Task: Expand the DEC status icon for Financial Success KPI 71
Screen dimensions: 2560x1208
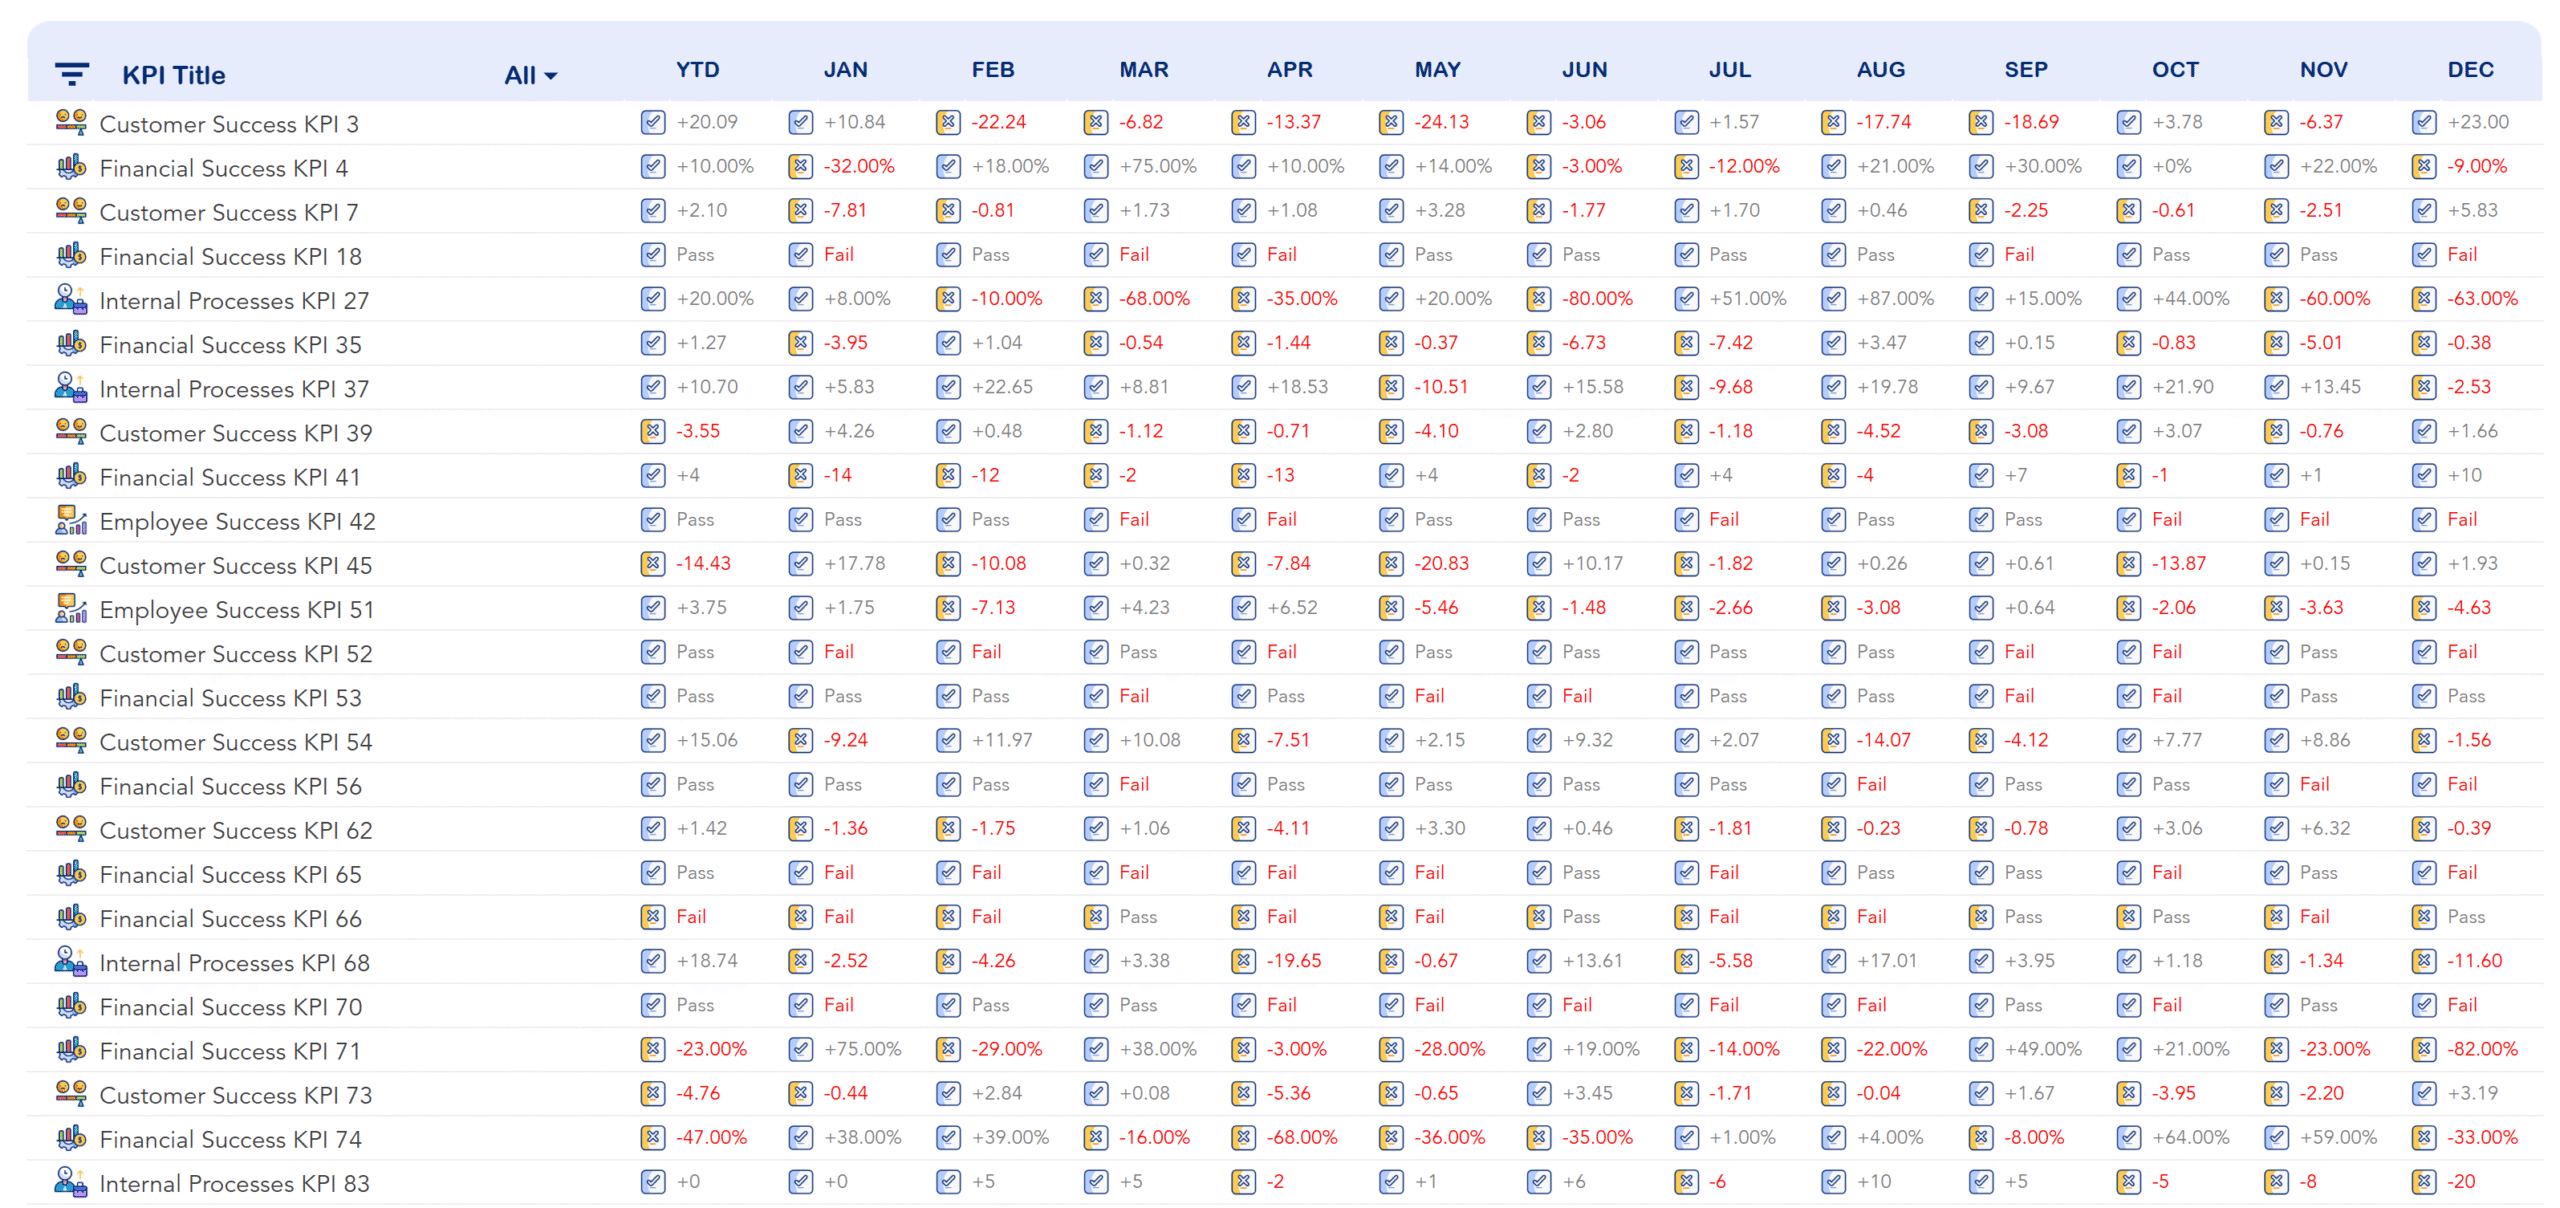Action: click(x=2424, y=1050)
